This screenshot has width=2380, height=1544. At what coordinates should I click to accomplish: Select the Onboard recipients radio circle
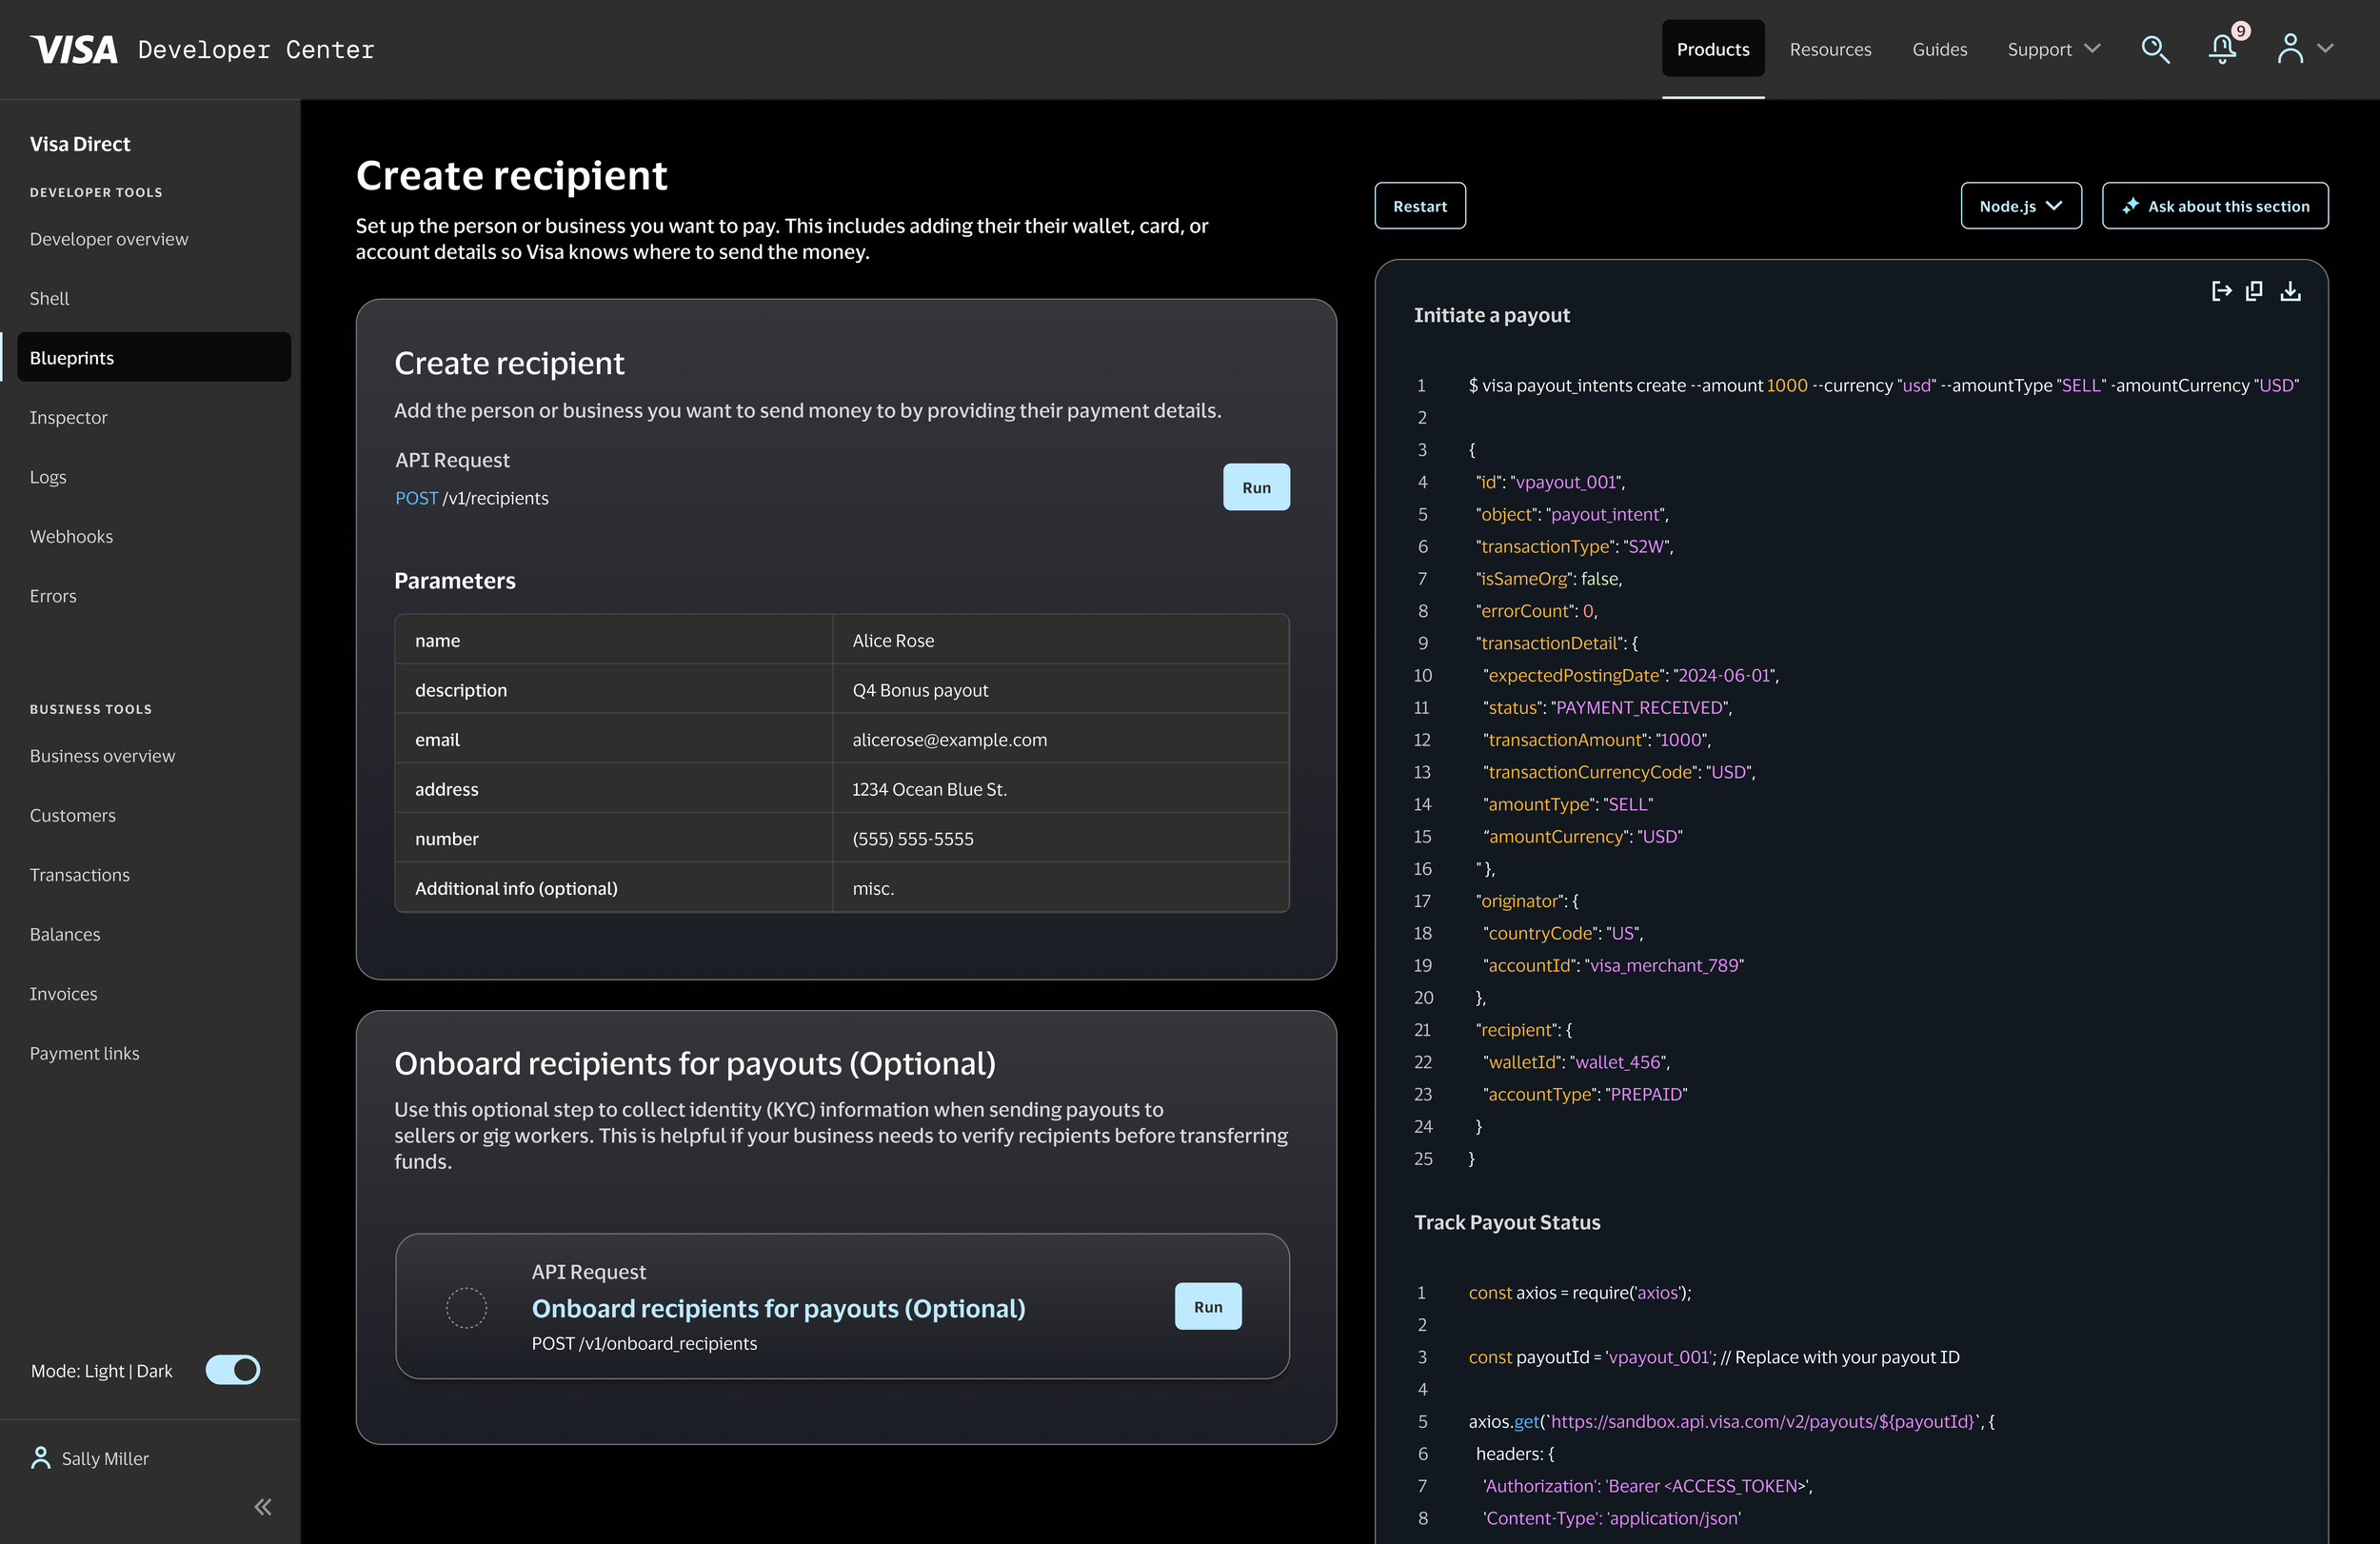click(x=466, y=1307)
